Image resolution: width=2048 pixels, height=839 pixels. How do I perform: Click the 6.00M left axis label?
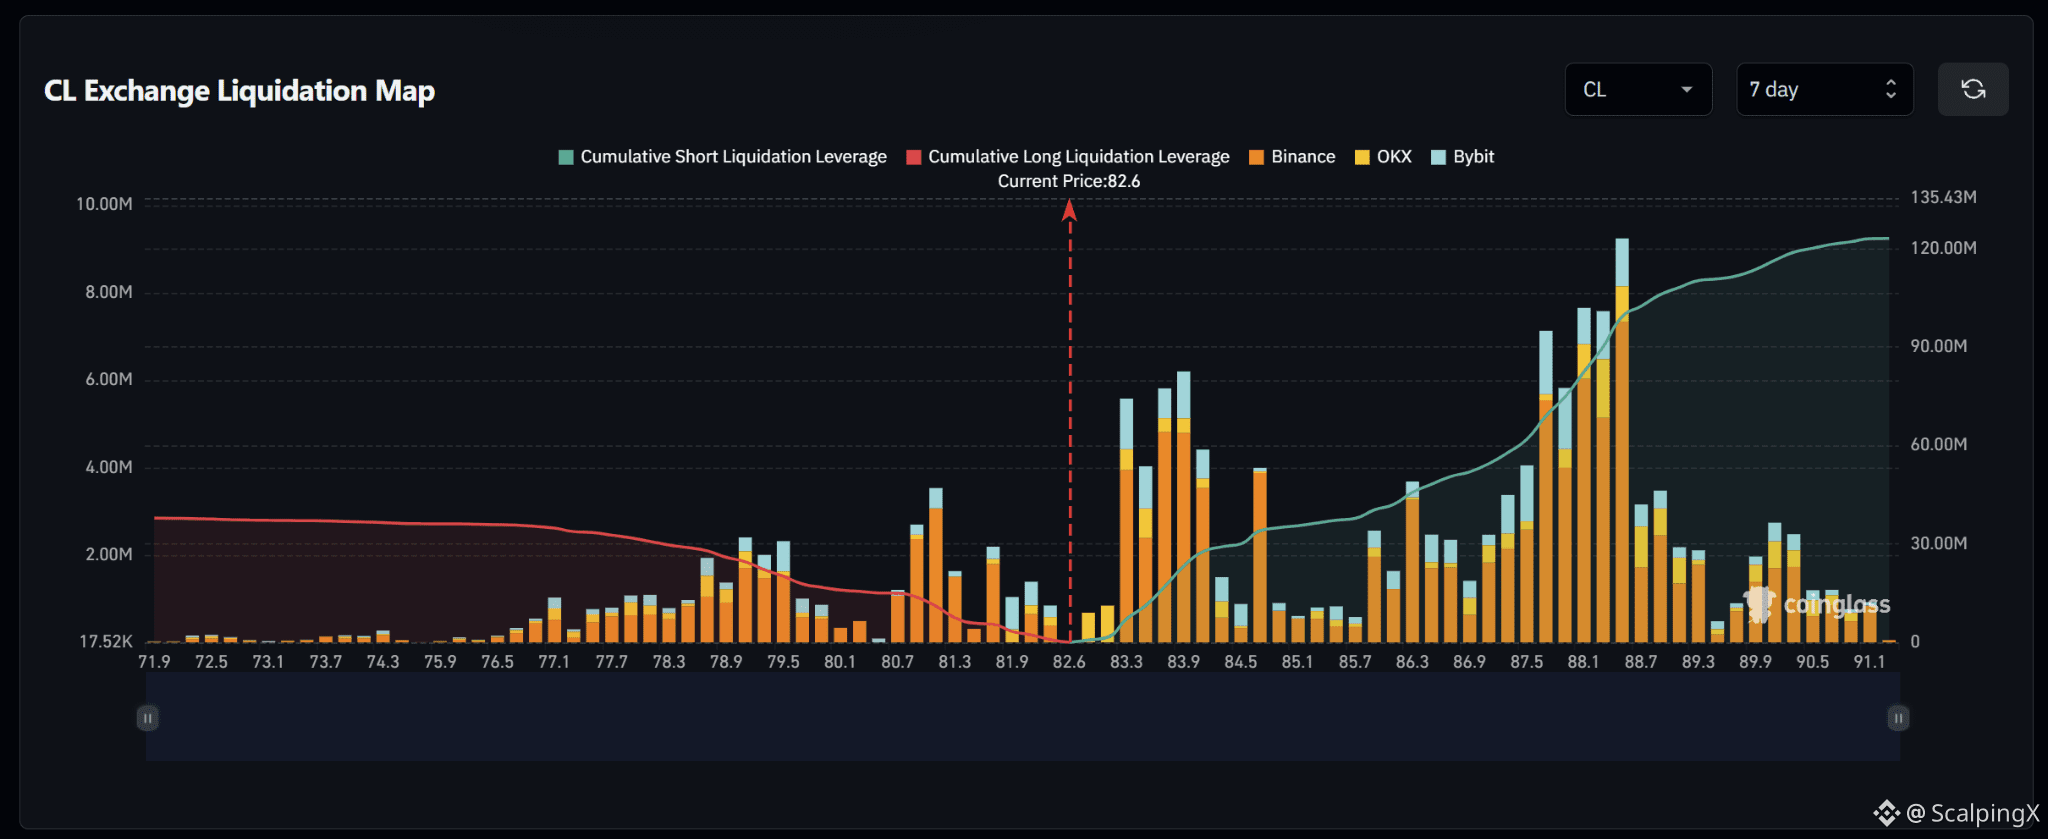tap(109, 379)
